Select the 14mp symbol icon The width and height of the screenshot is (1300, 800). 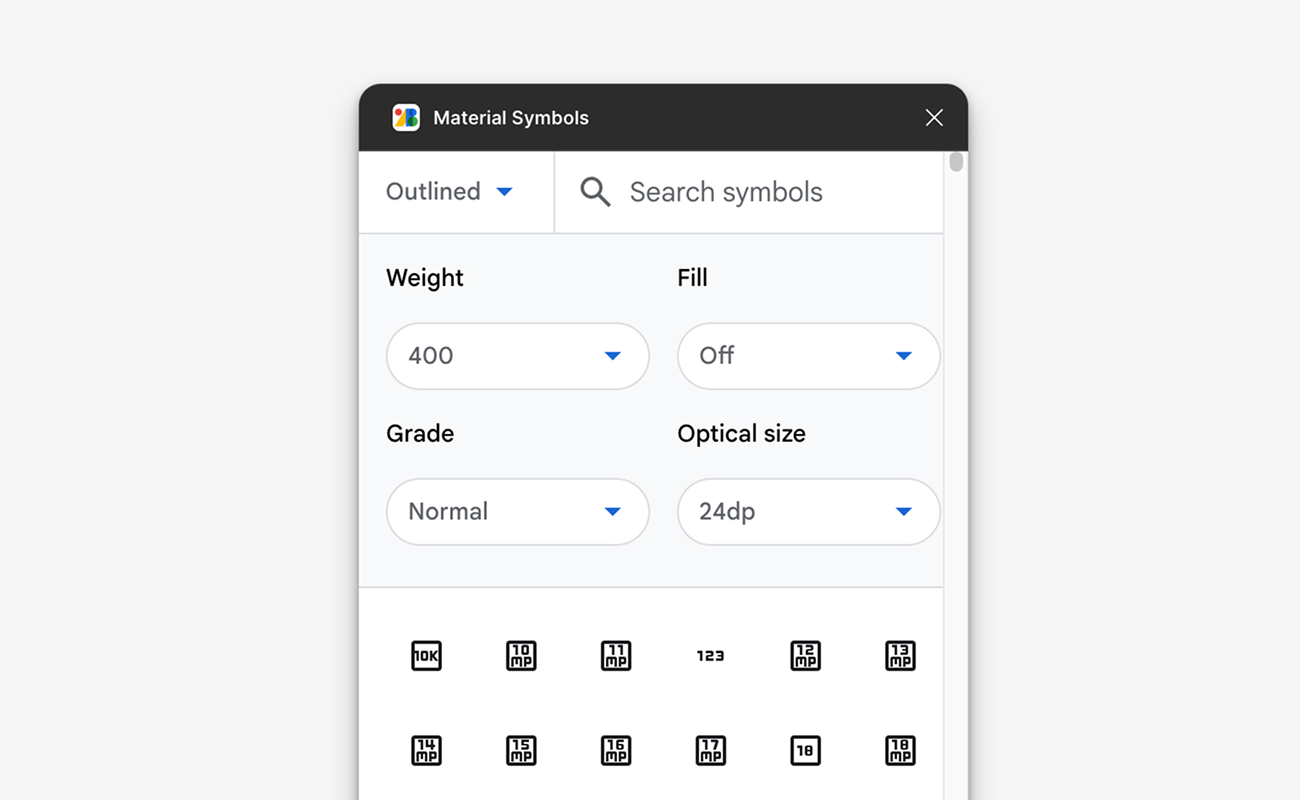(426, 750)
